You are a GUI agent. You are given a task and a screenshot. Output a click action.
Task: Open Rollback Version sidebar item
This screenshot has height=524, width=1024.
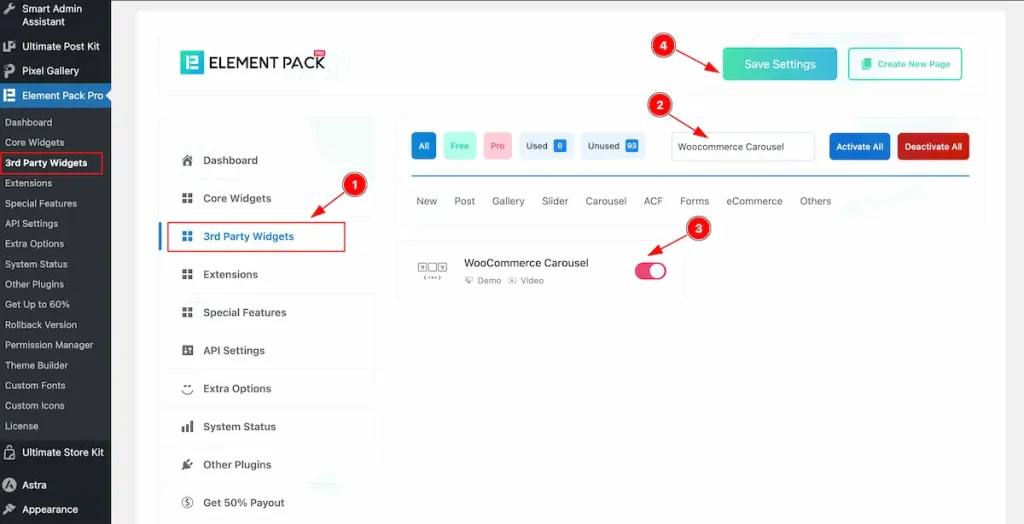41,325
